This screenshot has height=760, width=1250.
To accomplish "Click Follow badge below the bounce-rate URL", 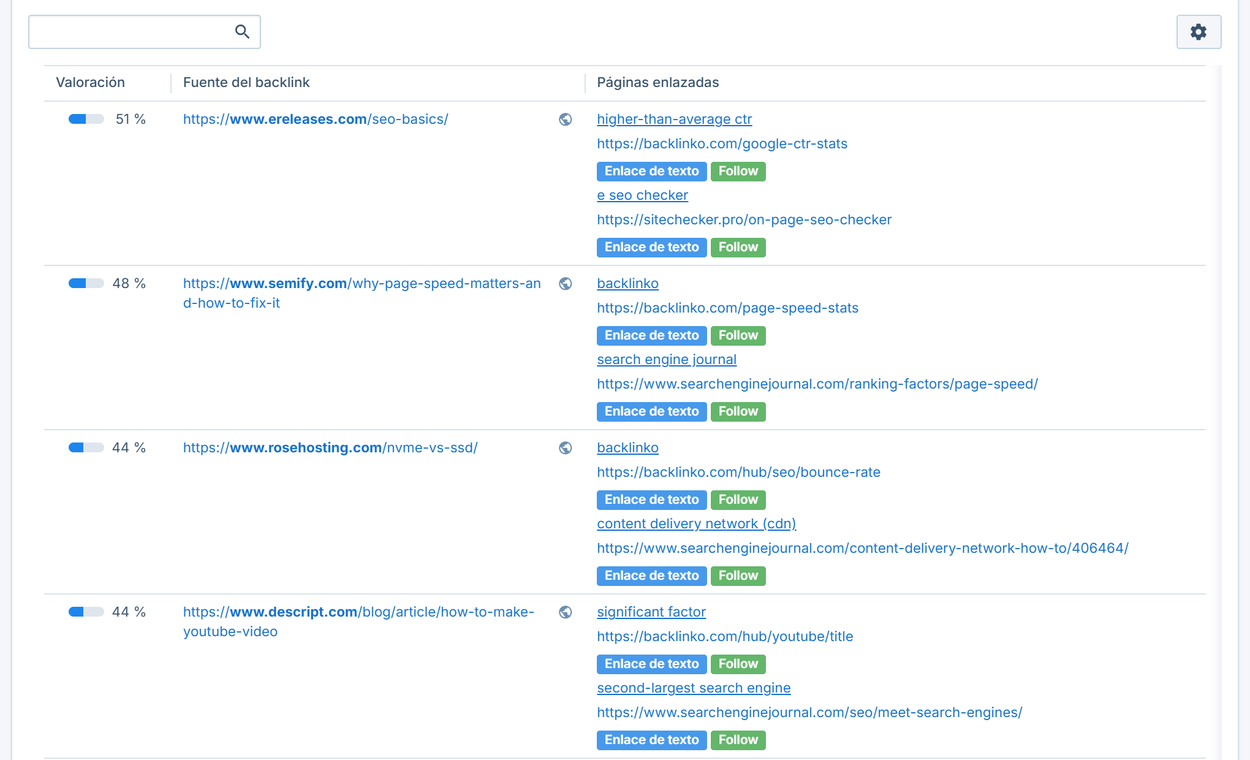I will [x=738, y=499].
